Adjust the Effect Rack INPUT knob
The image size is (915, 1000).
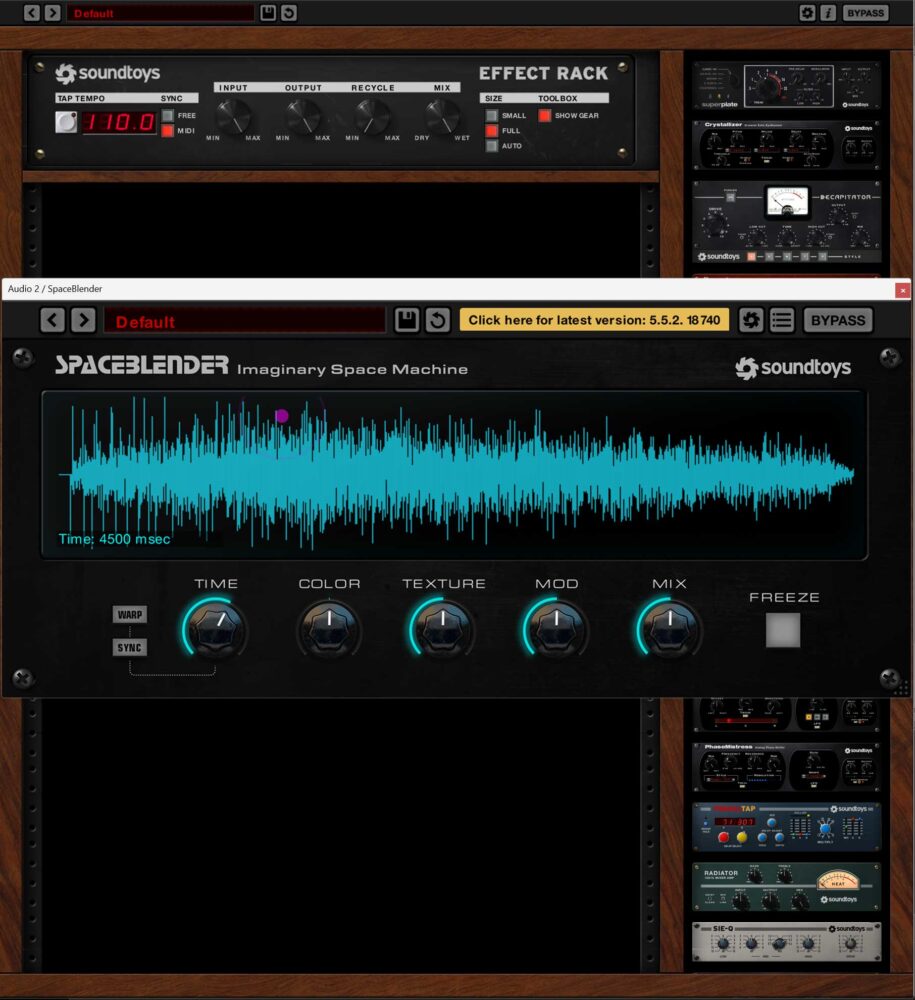[233, 117]
